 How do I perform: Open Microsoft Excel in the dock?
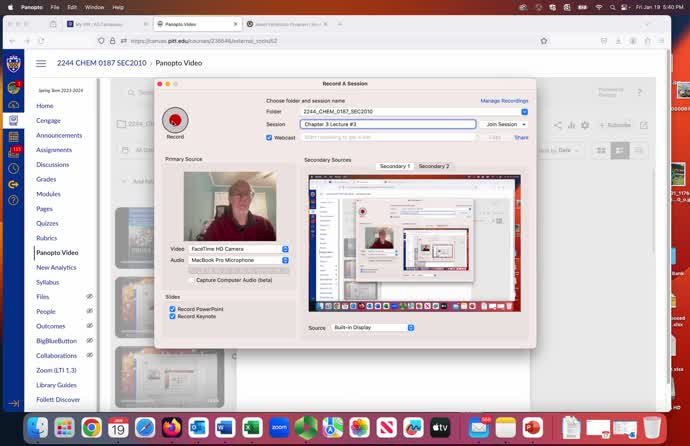point(252,428)
